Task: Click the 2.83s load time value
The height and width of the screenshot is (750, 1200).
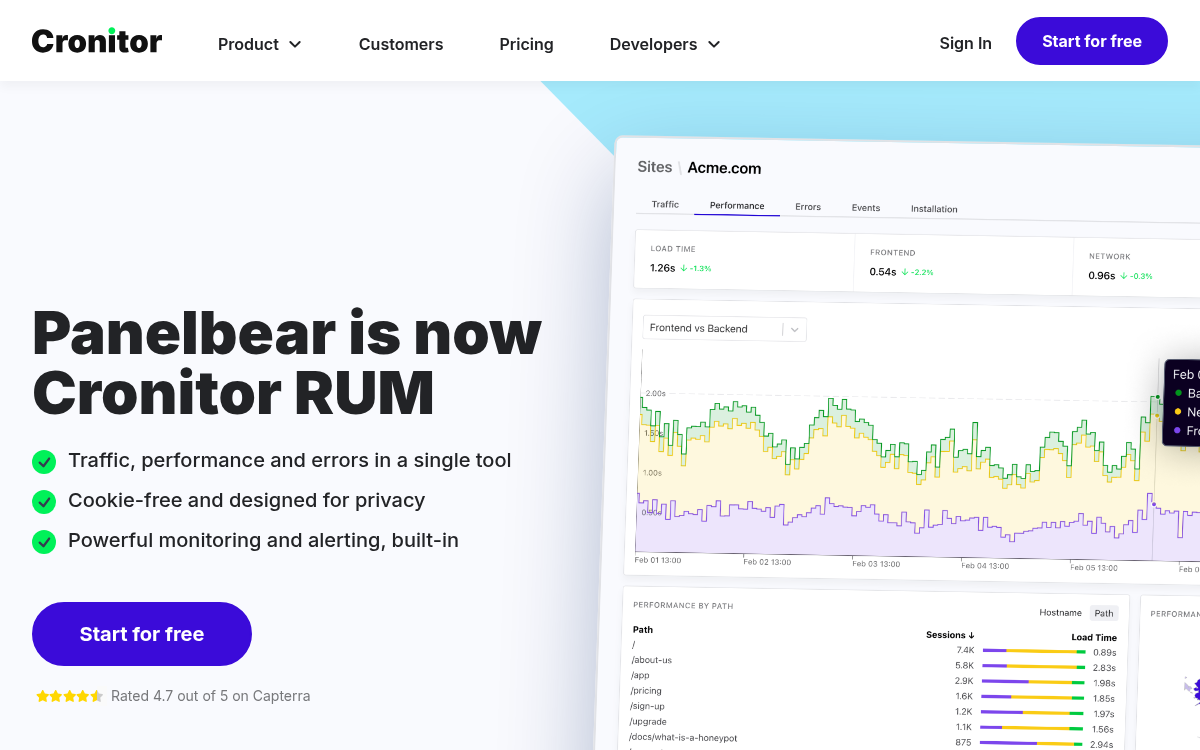Action: pos(1104,667)
